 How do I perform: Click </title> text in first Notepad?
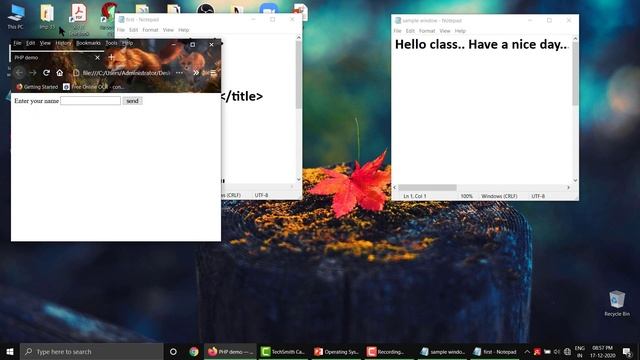point(242,96)
